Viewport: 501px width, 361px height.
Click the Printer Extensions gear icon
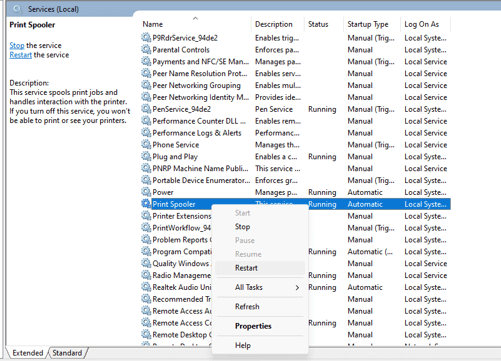coord(146,216)
